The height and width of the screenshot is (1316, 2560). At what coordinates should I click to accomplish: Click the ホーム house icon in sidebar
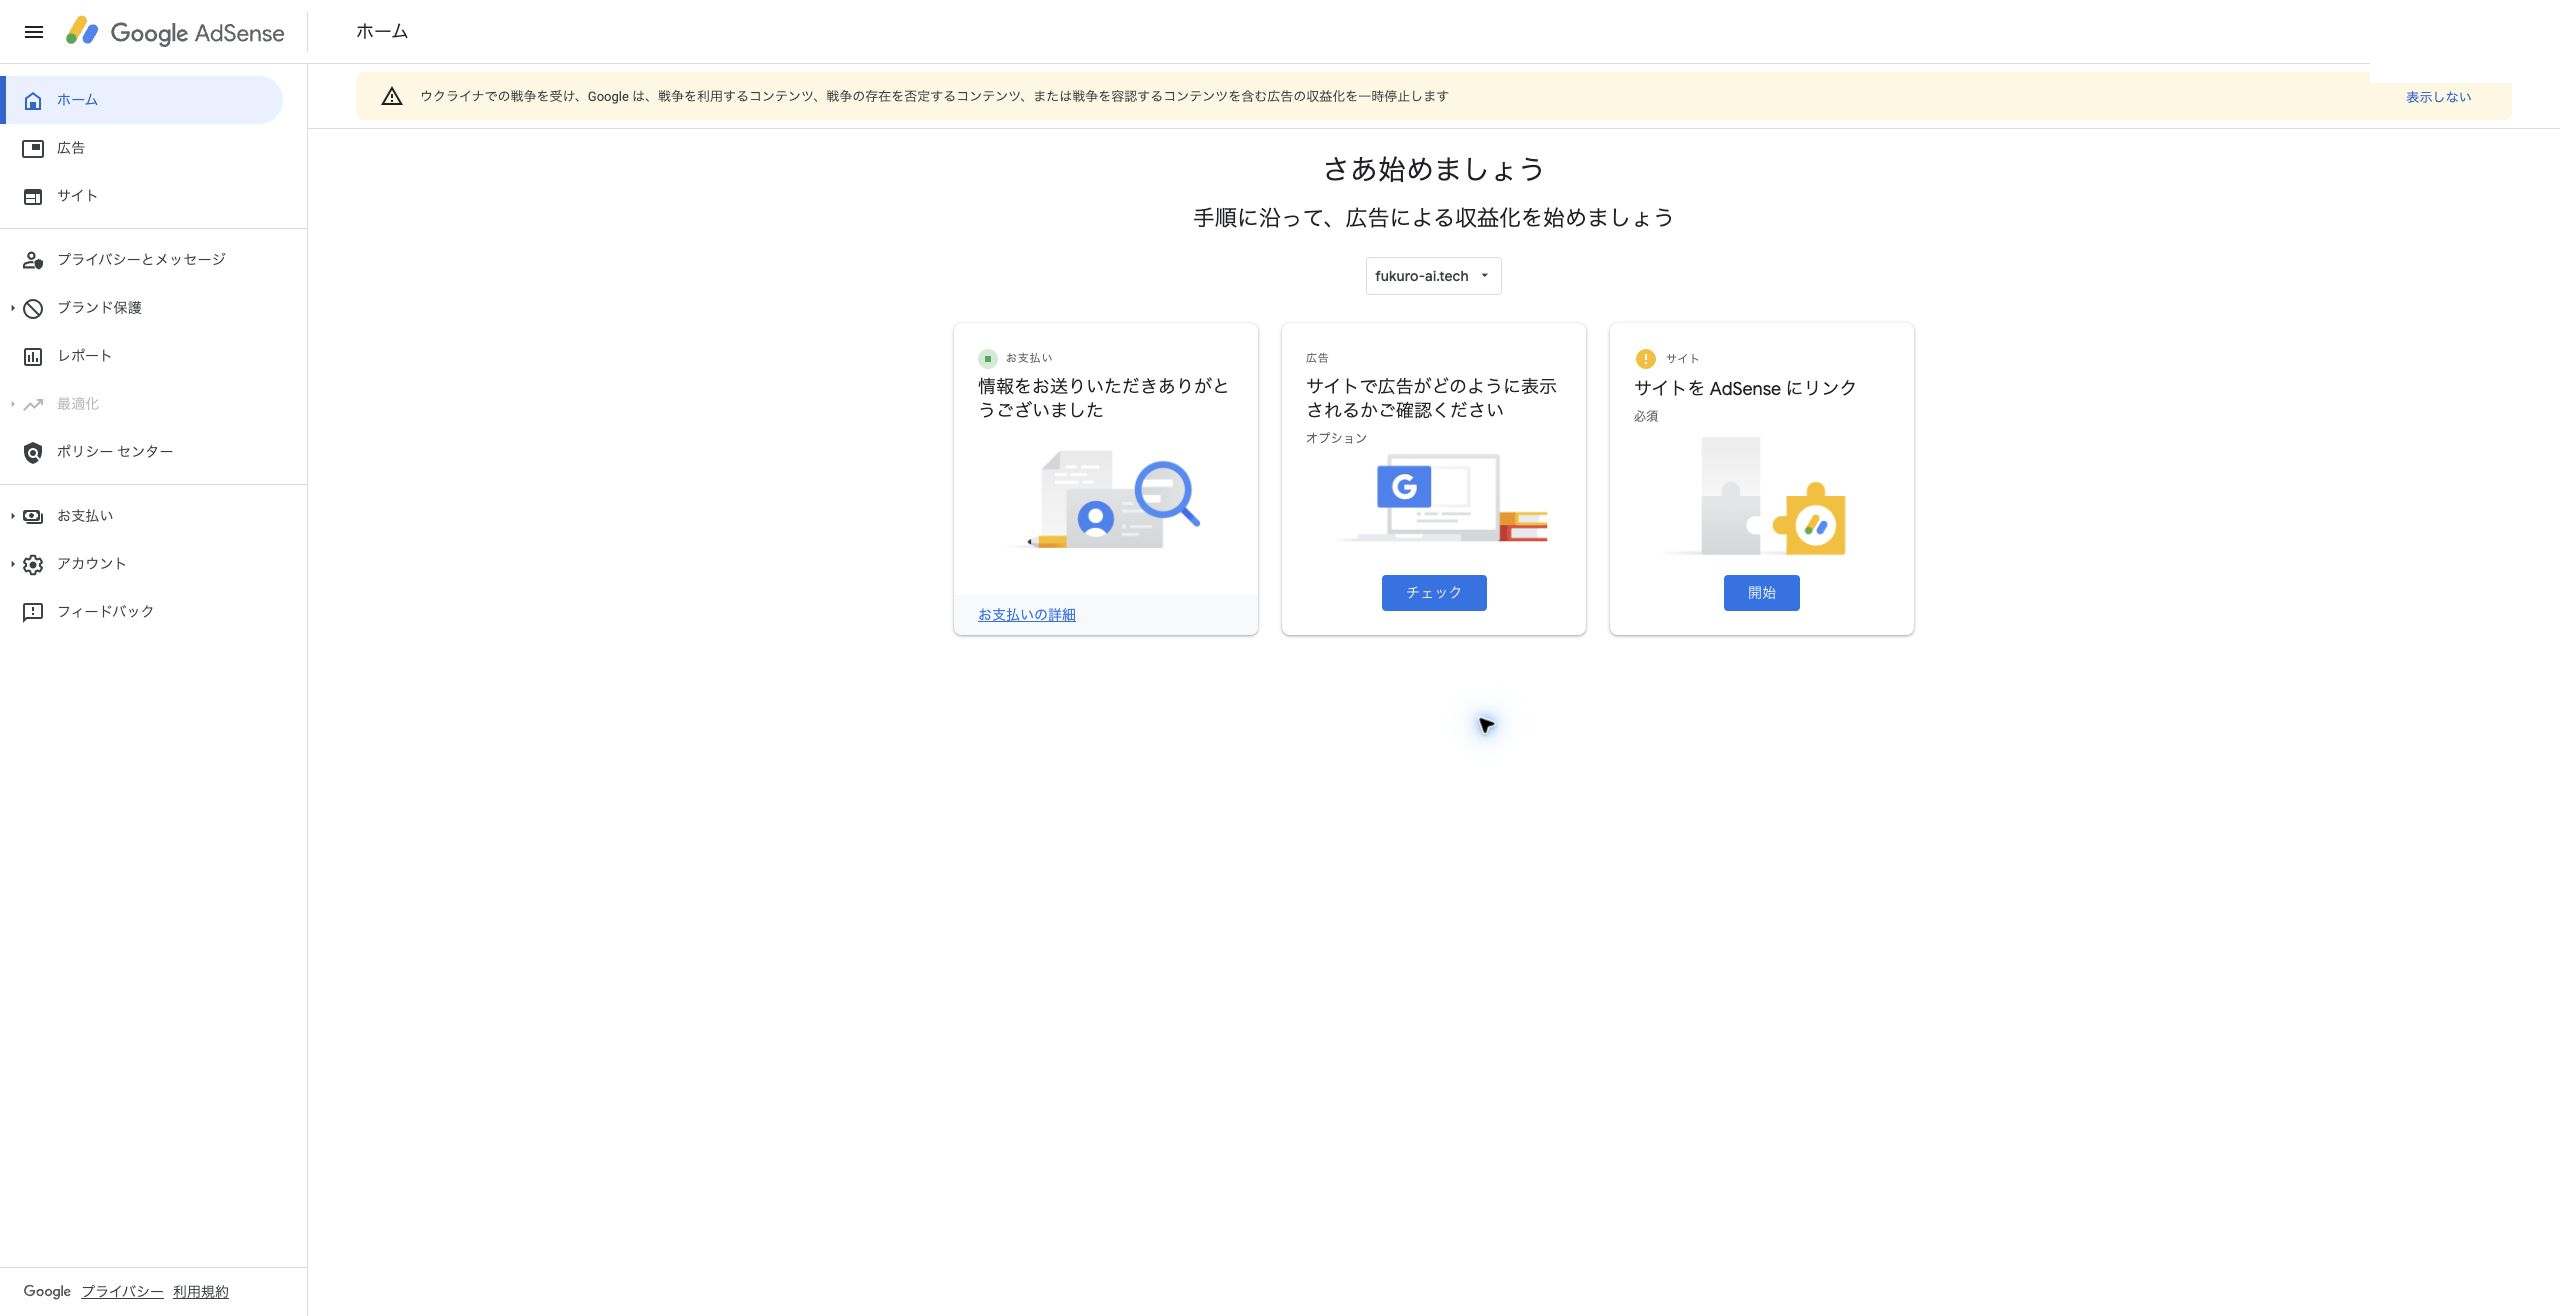[x=33, y=100]
